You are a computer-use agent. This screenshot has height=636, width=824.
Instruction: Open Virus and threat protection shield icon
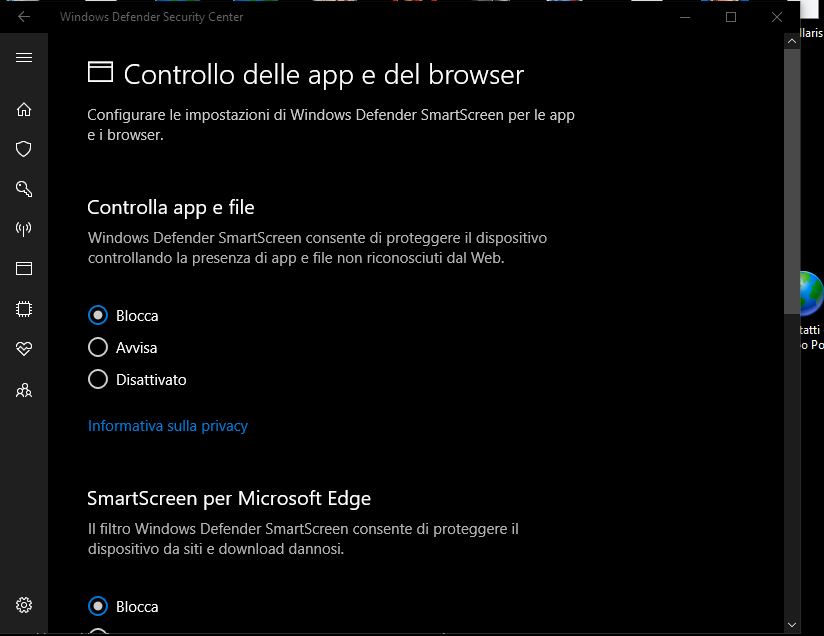24,149
